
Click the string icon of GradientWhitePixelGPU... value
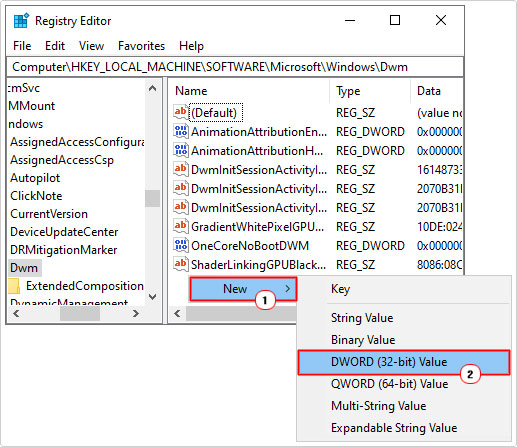click(x=181, y=226)
